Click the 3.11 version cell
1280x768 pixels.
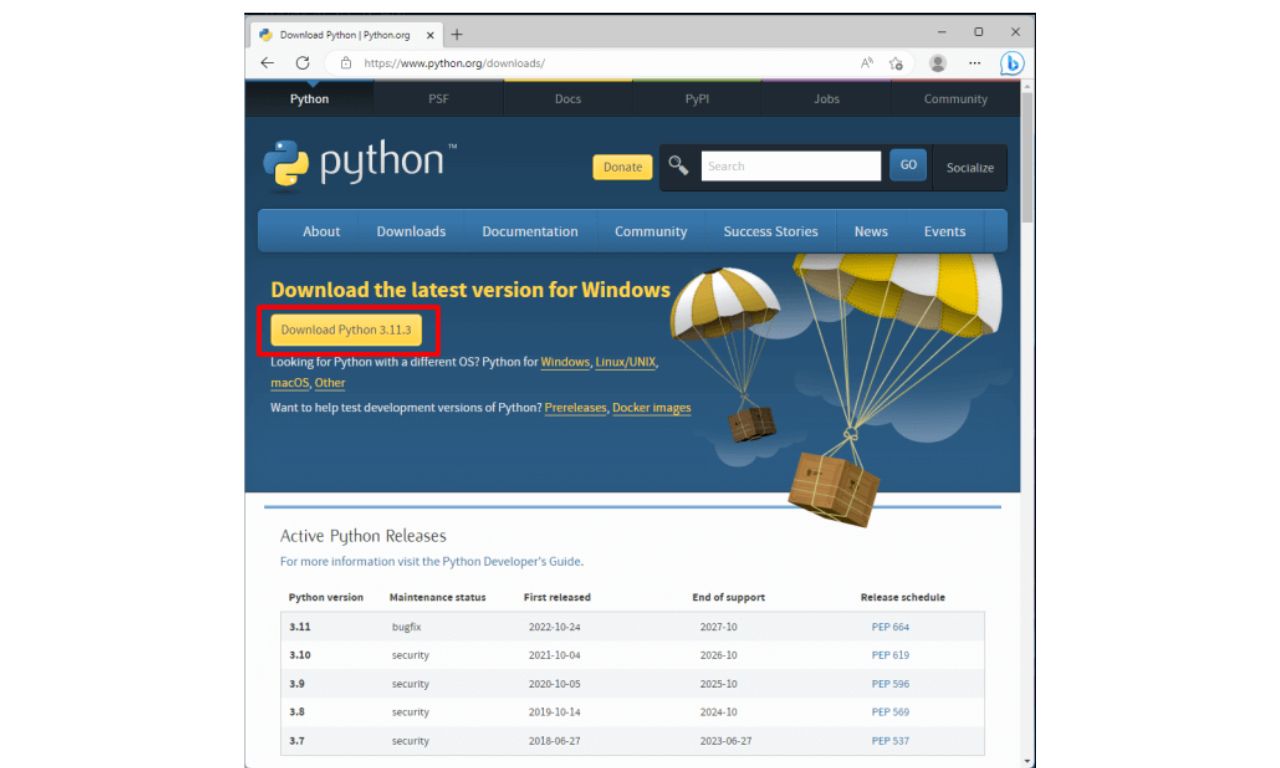coord(300,627)
